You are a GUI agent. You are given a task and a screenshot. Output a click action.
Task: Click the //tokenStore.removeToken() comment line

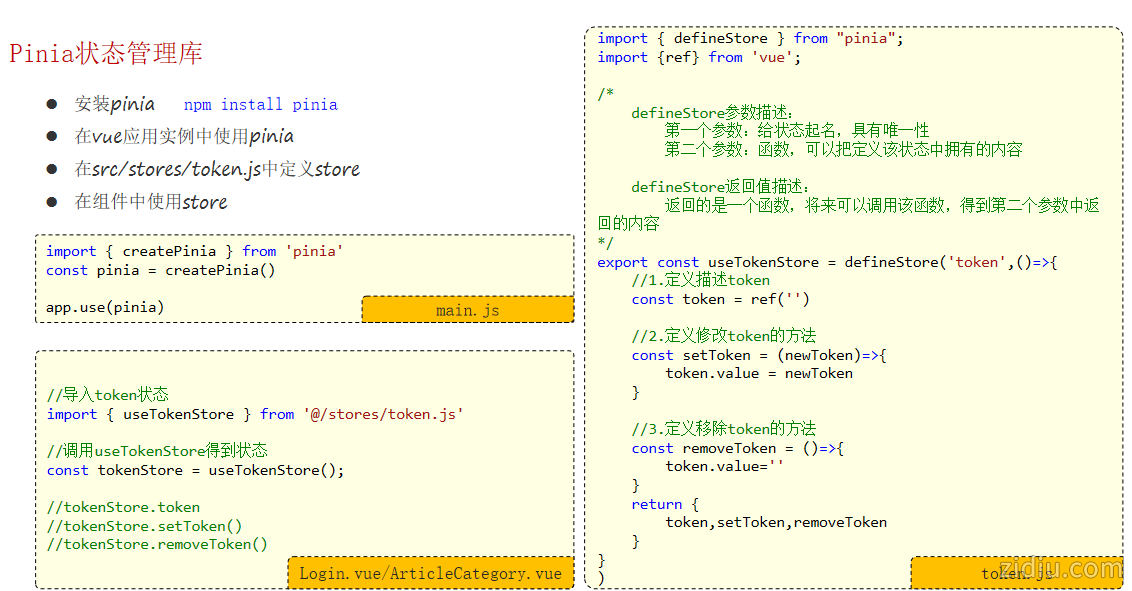(157, 544)
